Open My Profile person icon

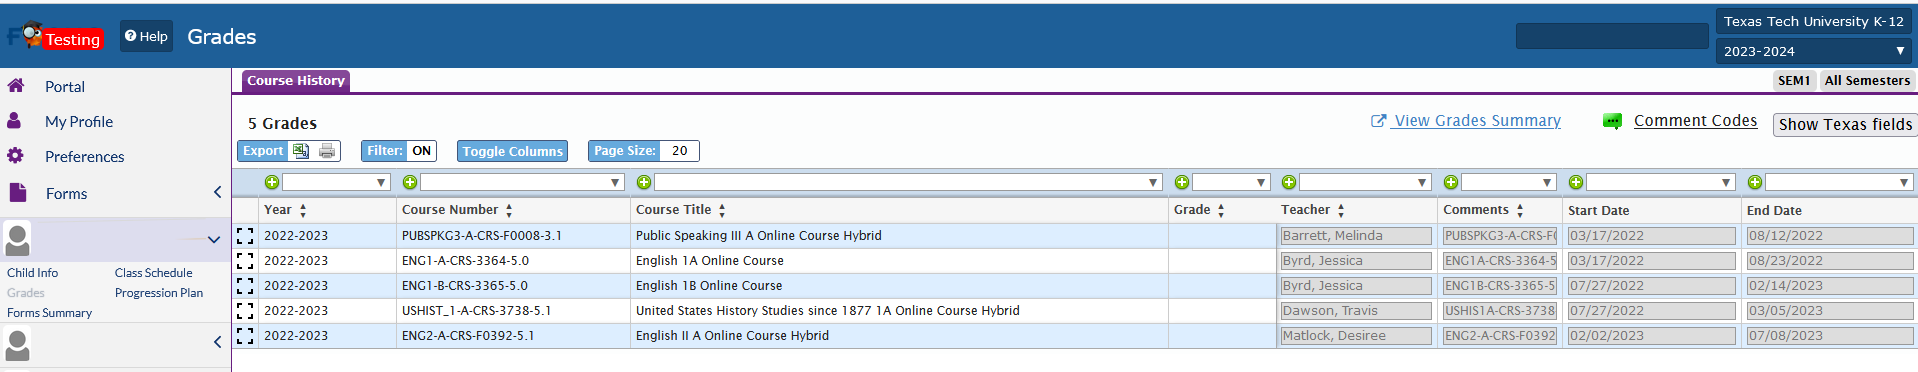click(14, 121)
